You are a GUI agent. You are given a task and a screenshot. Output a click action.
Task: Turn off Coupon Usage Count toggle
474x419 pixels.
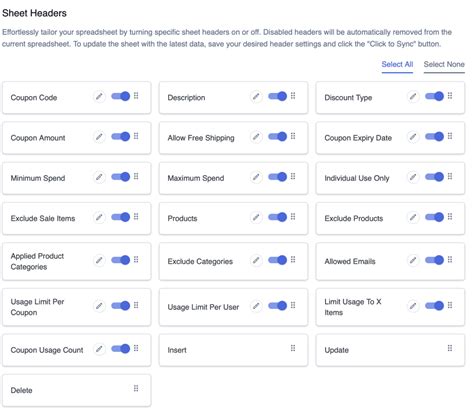click(x=120, y=349)
